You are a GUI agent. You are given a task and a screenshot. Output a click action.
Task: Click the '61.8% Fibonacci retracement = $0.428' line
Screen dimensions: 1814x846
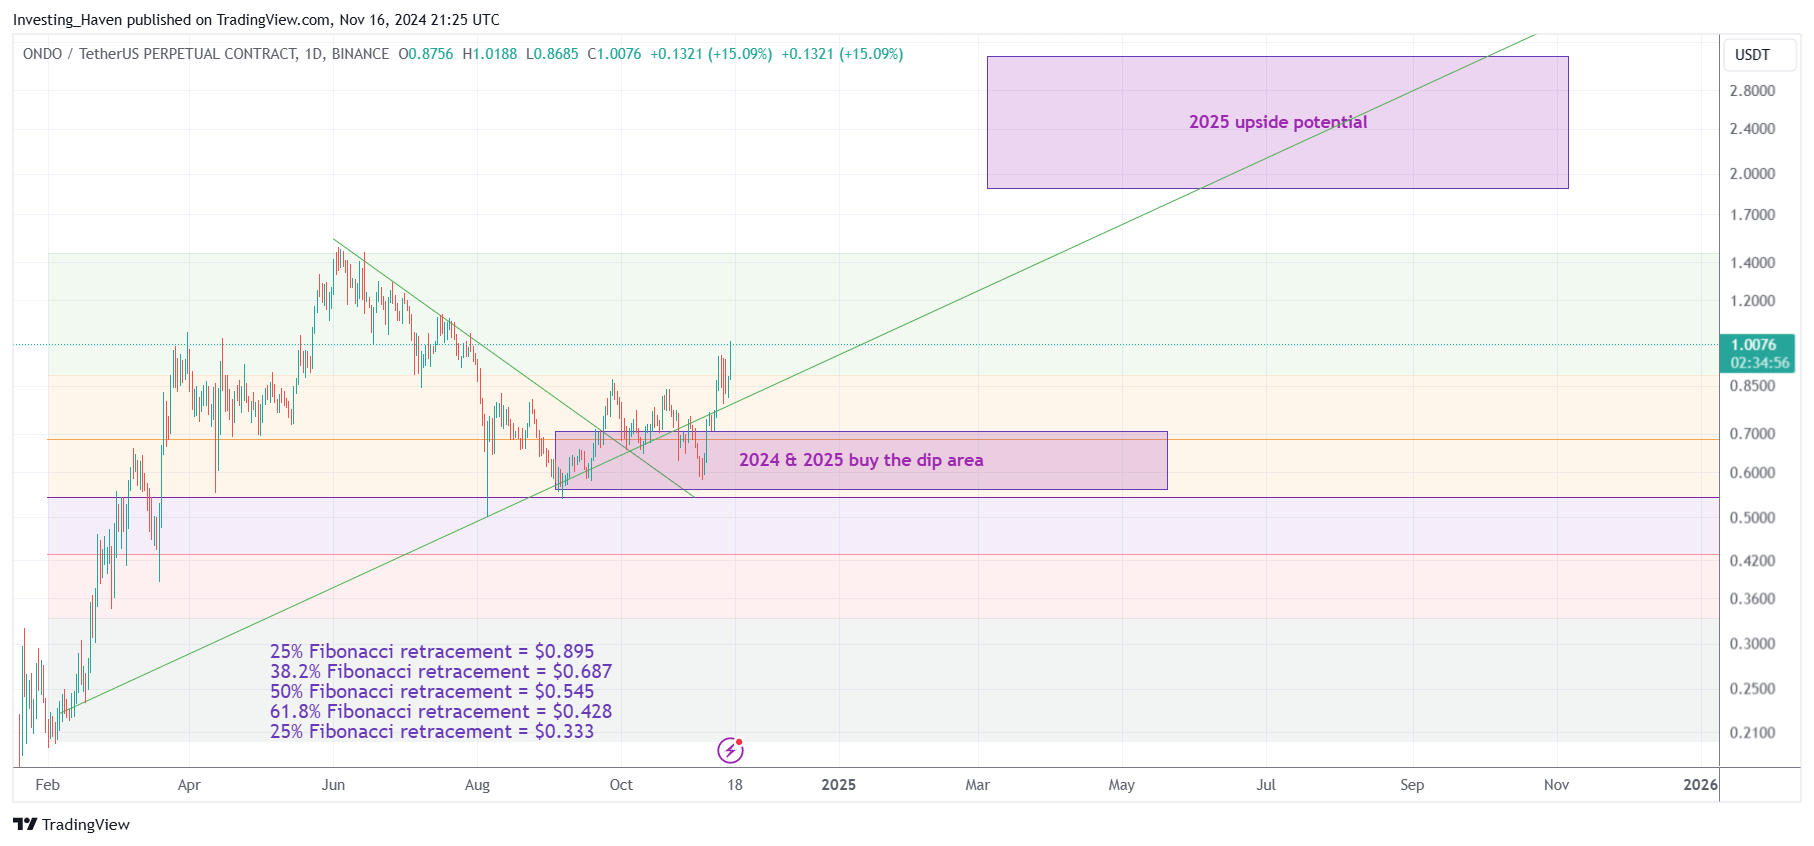tap(441, 712)
